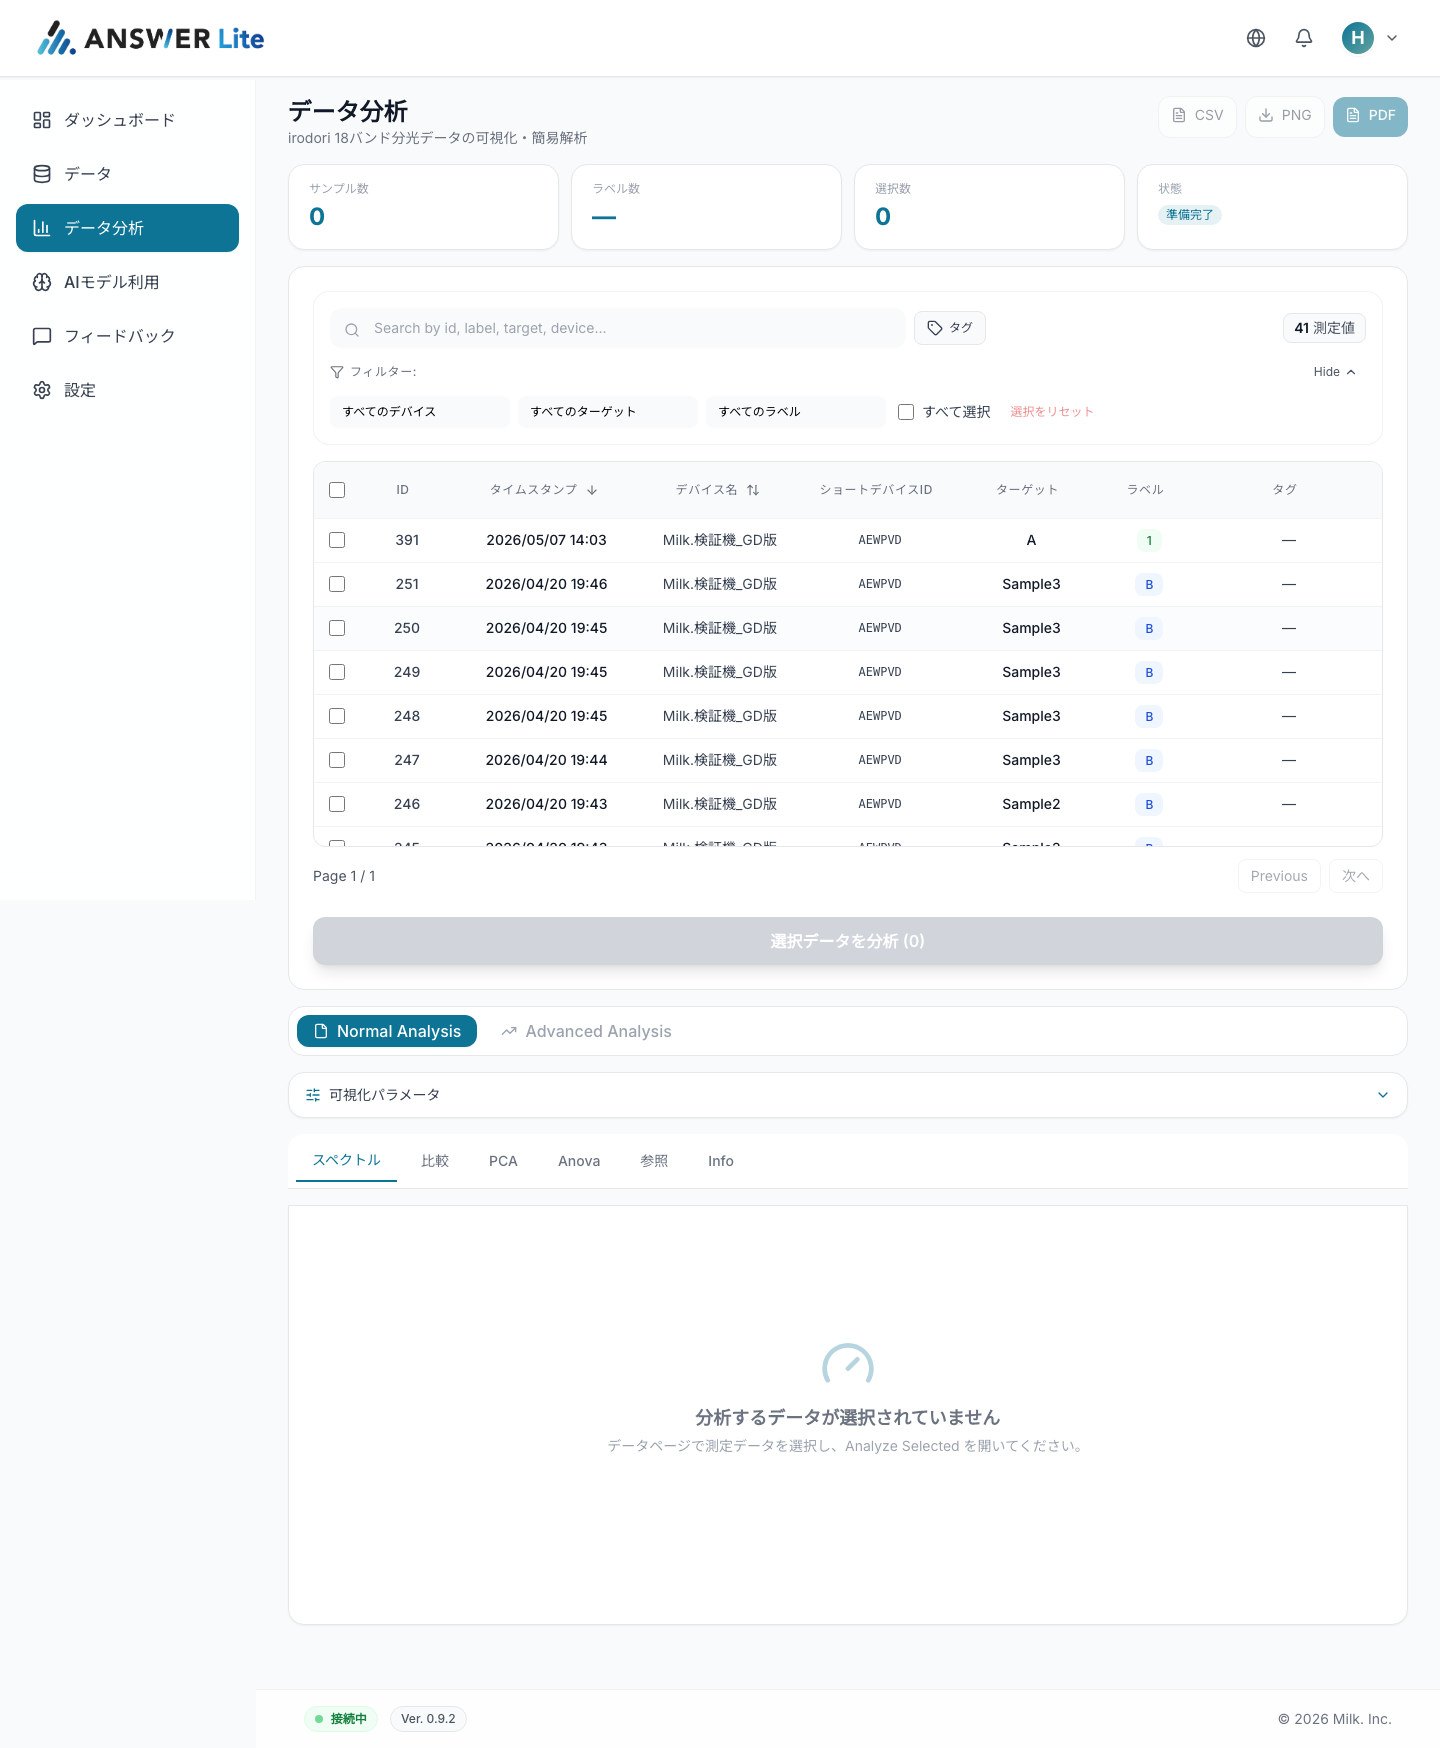Click target Sample2 on row 246
This screenshot has height=1748, width=1440.
tap(1031, 804)
